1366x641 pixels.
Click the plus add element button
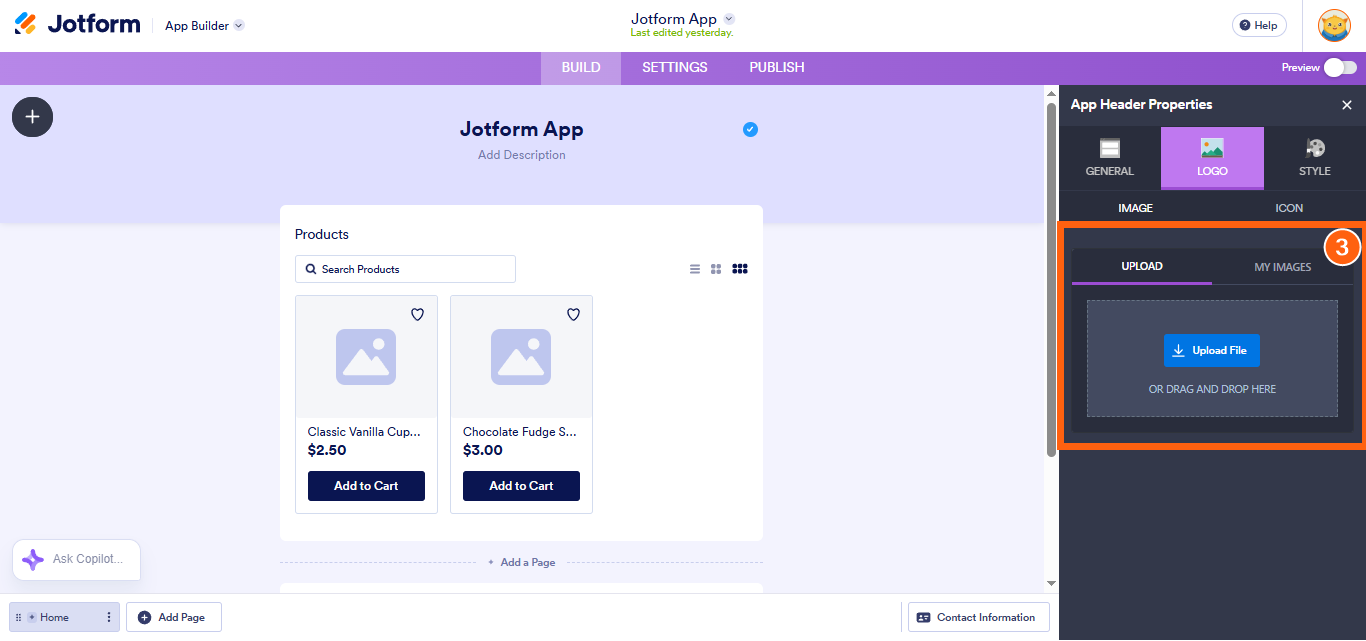(32, 117)
